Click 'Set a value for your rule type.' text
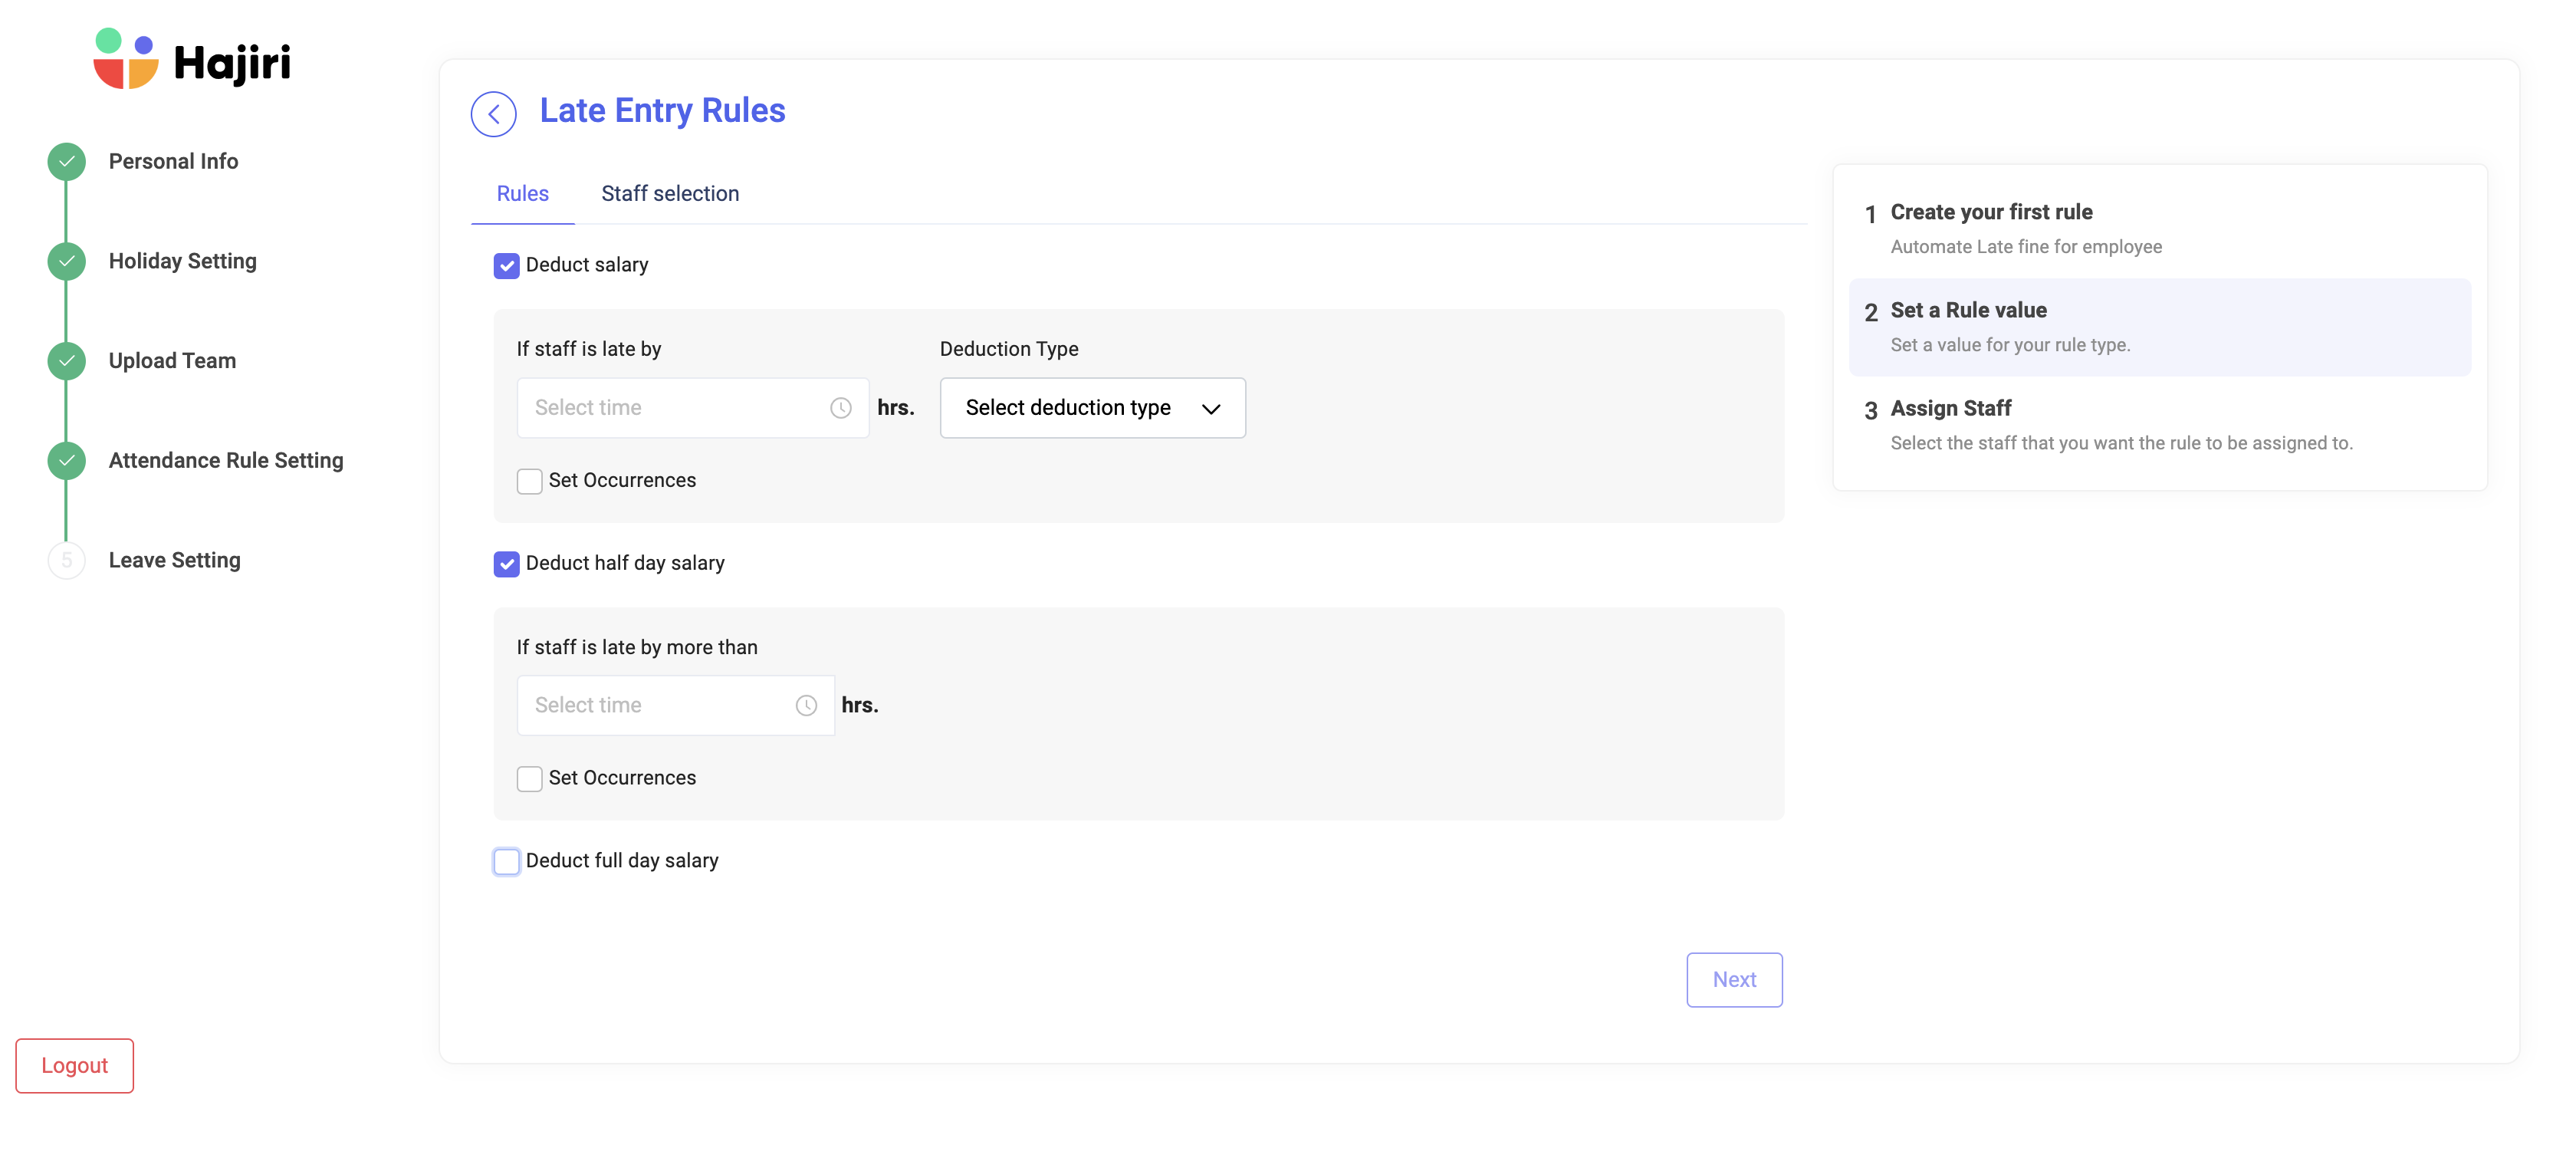The image size is (2576, 1171). [2010, 345]
